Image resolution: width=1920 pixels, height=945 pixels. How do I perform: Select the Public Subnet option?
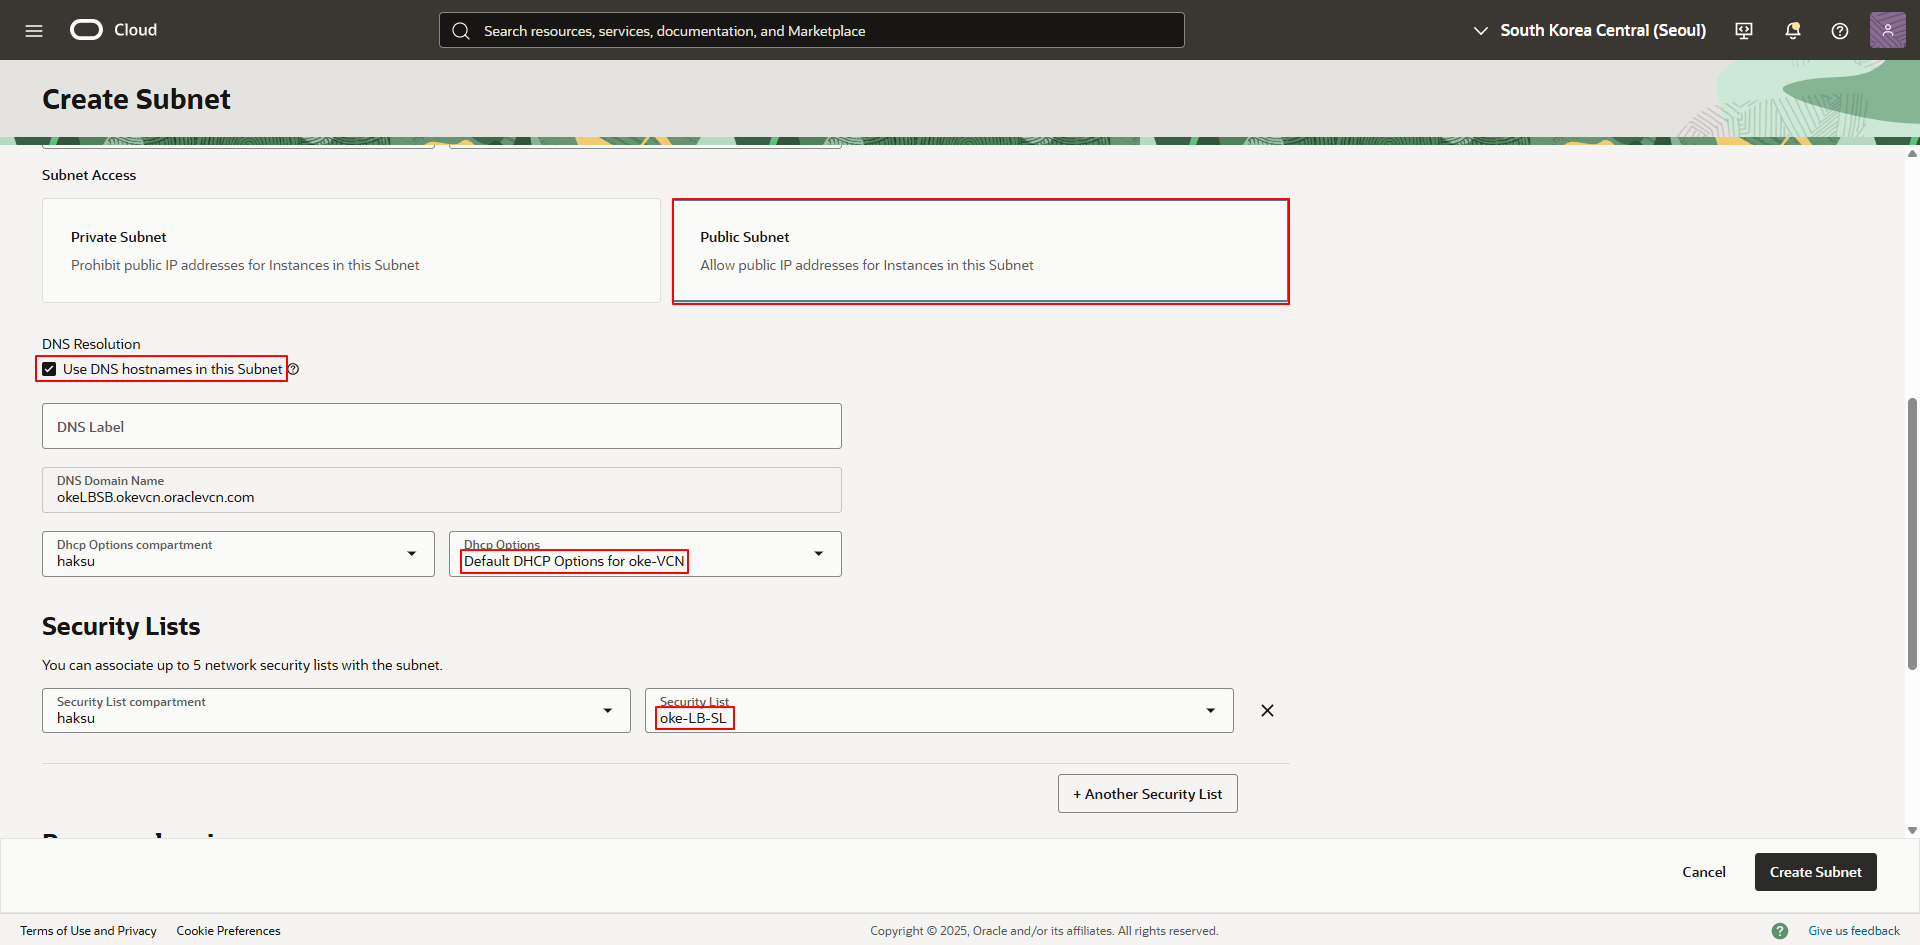[x=980, y=251]
